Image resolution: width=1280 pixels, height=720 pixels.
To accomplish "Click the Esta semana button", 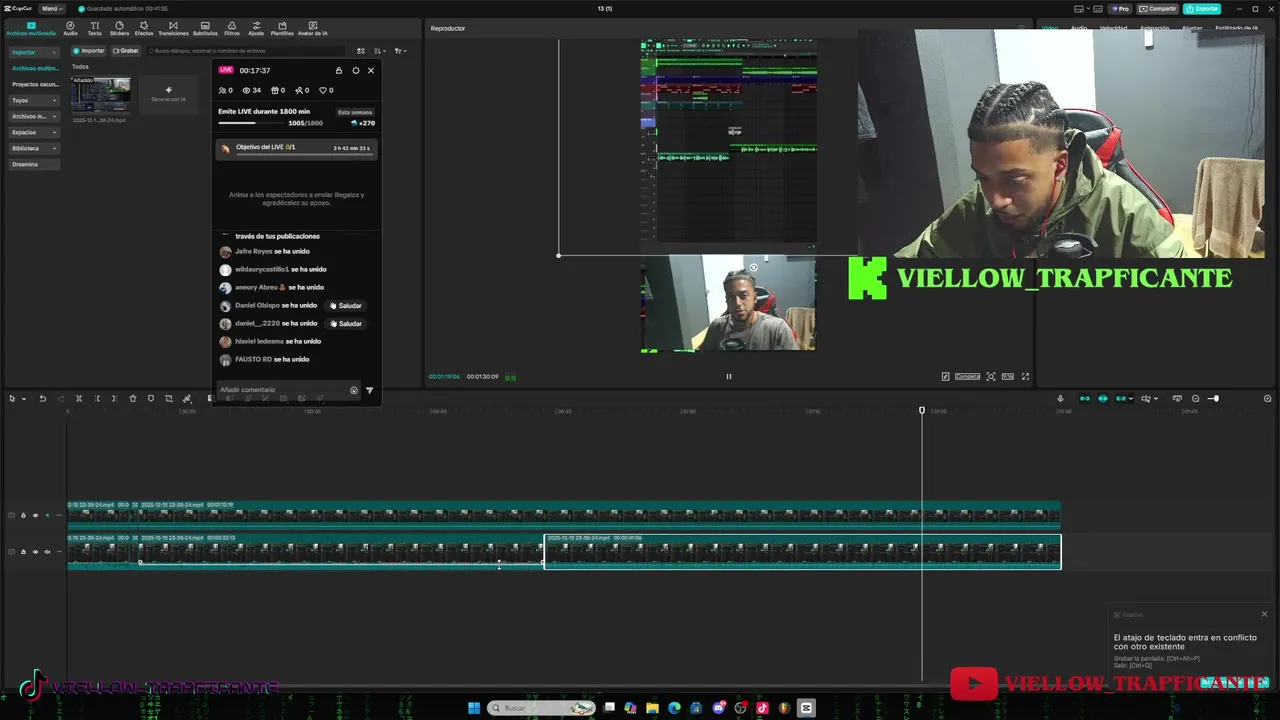I will [x=355, y=112].
